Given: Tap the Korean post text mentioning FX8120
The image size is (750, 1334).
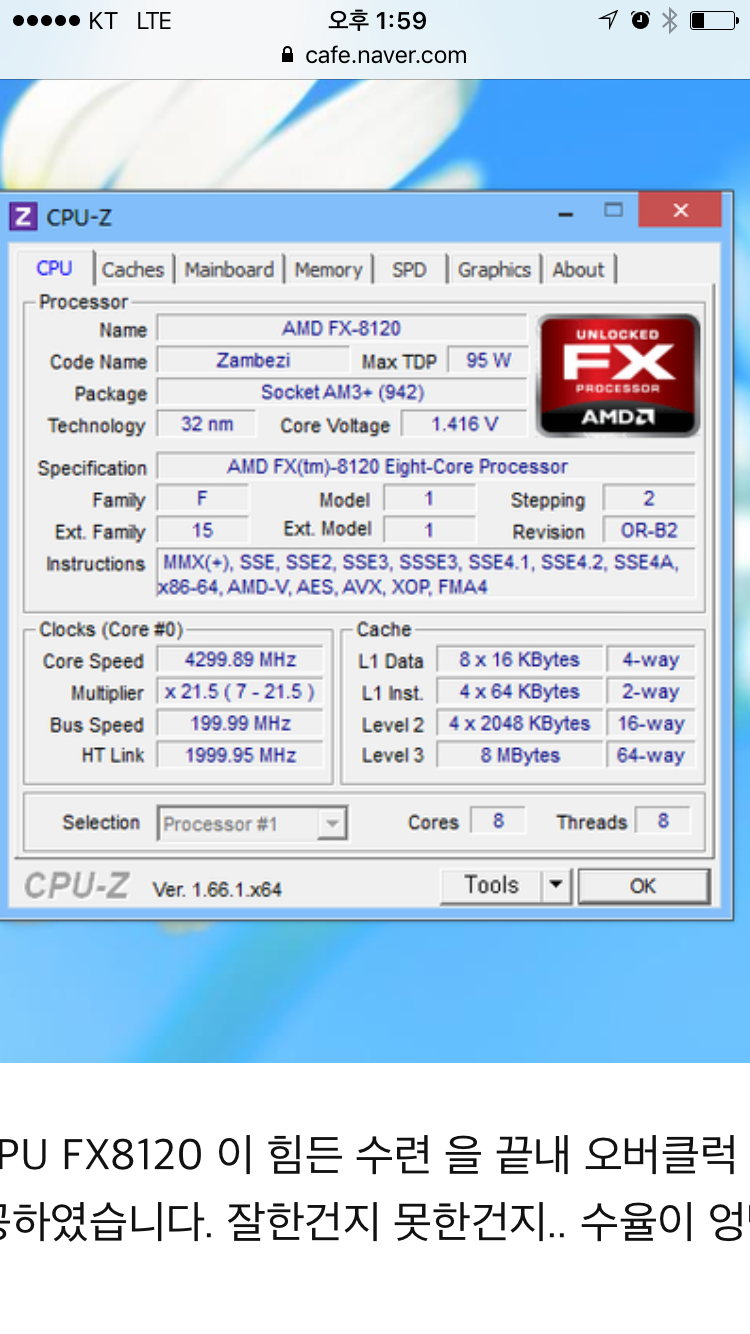Looking at the screenshot, I should [x=375, y=1187].
